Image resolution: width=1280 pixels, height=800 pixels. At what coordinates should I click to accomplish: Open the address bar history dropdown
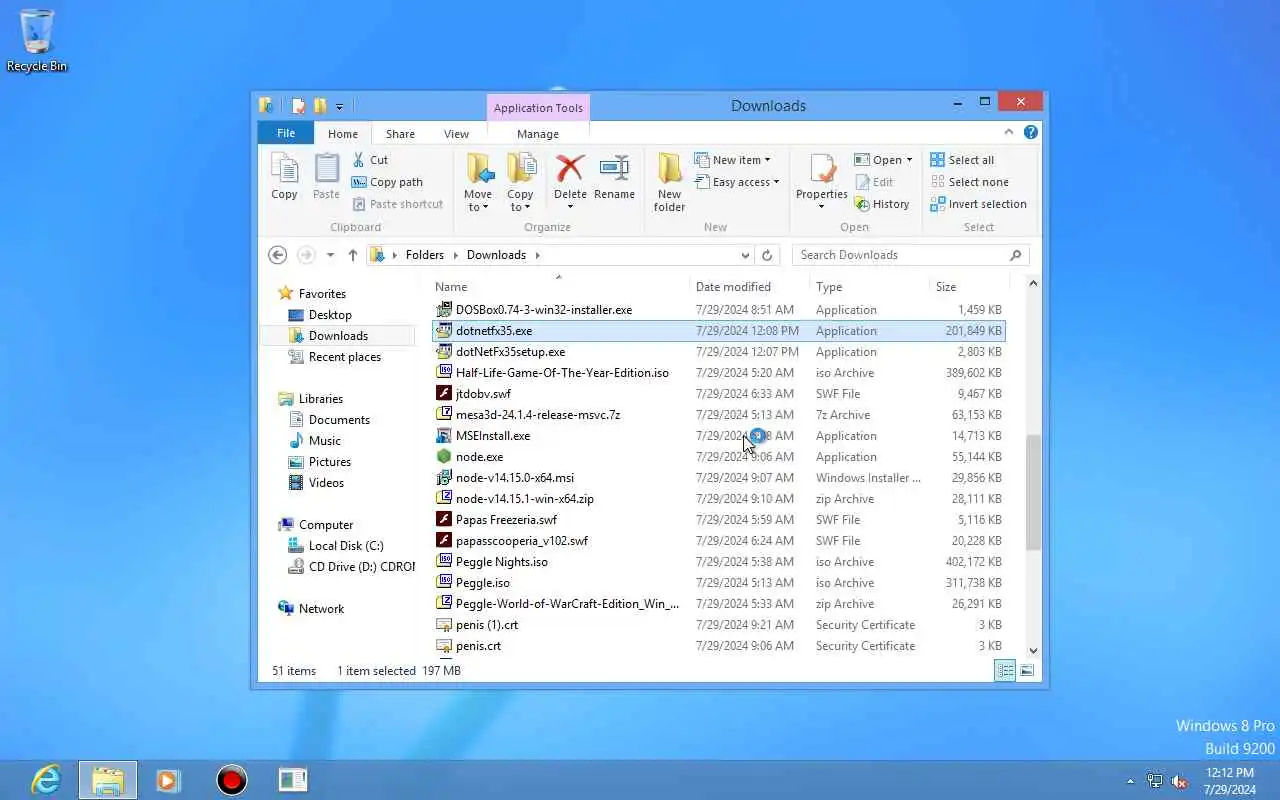coord(745,255)
